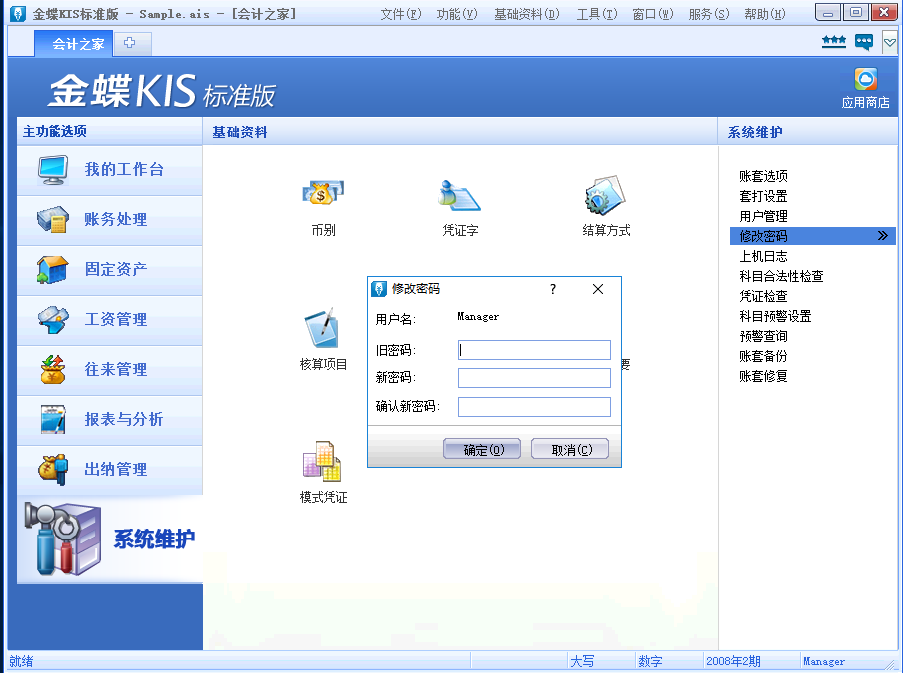
Task: Open 凭证检查 in system maintenance list
Action: click(x=763, y=296)
